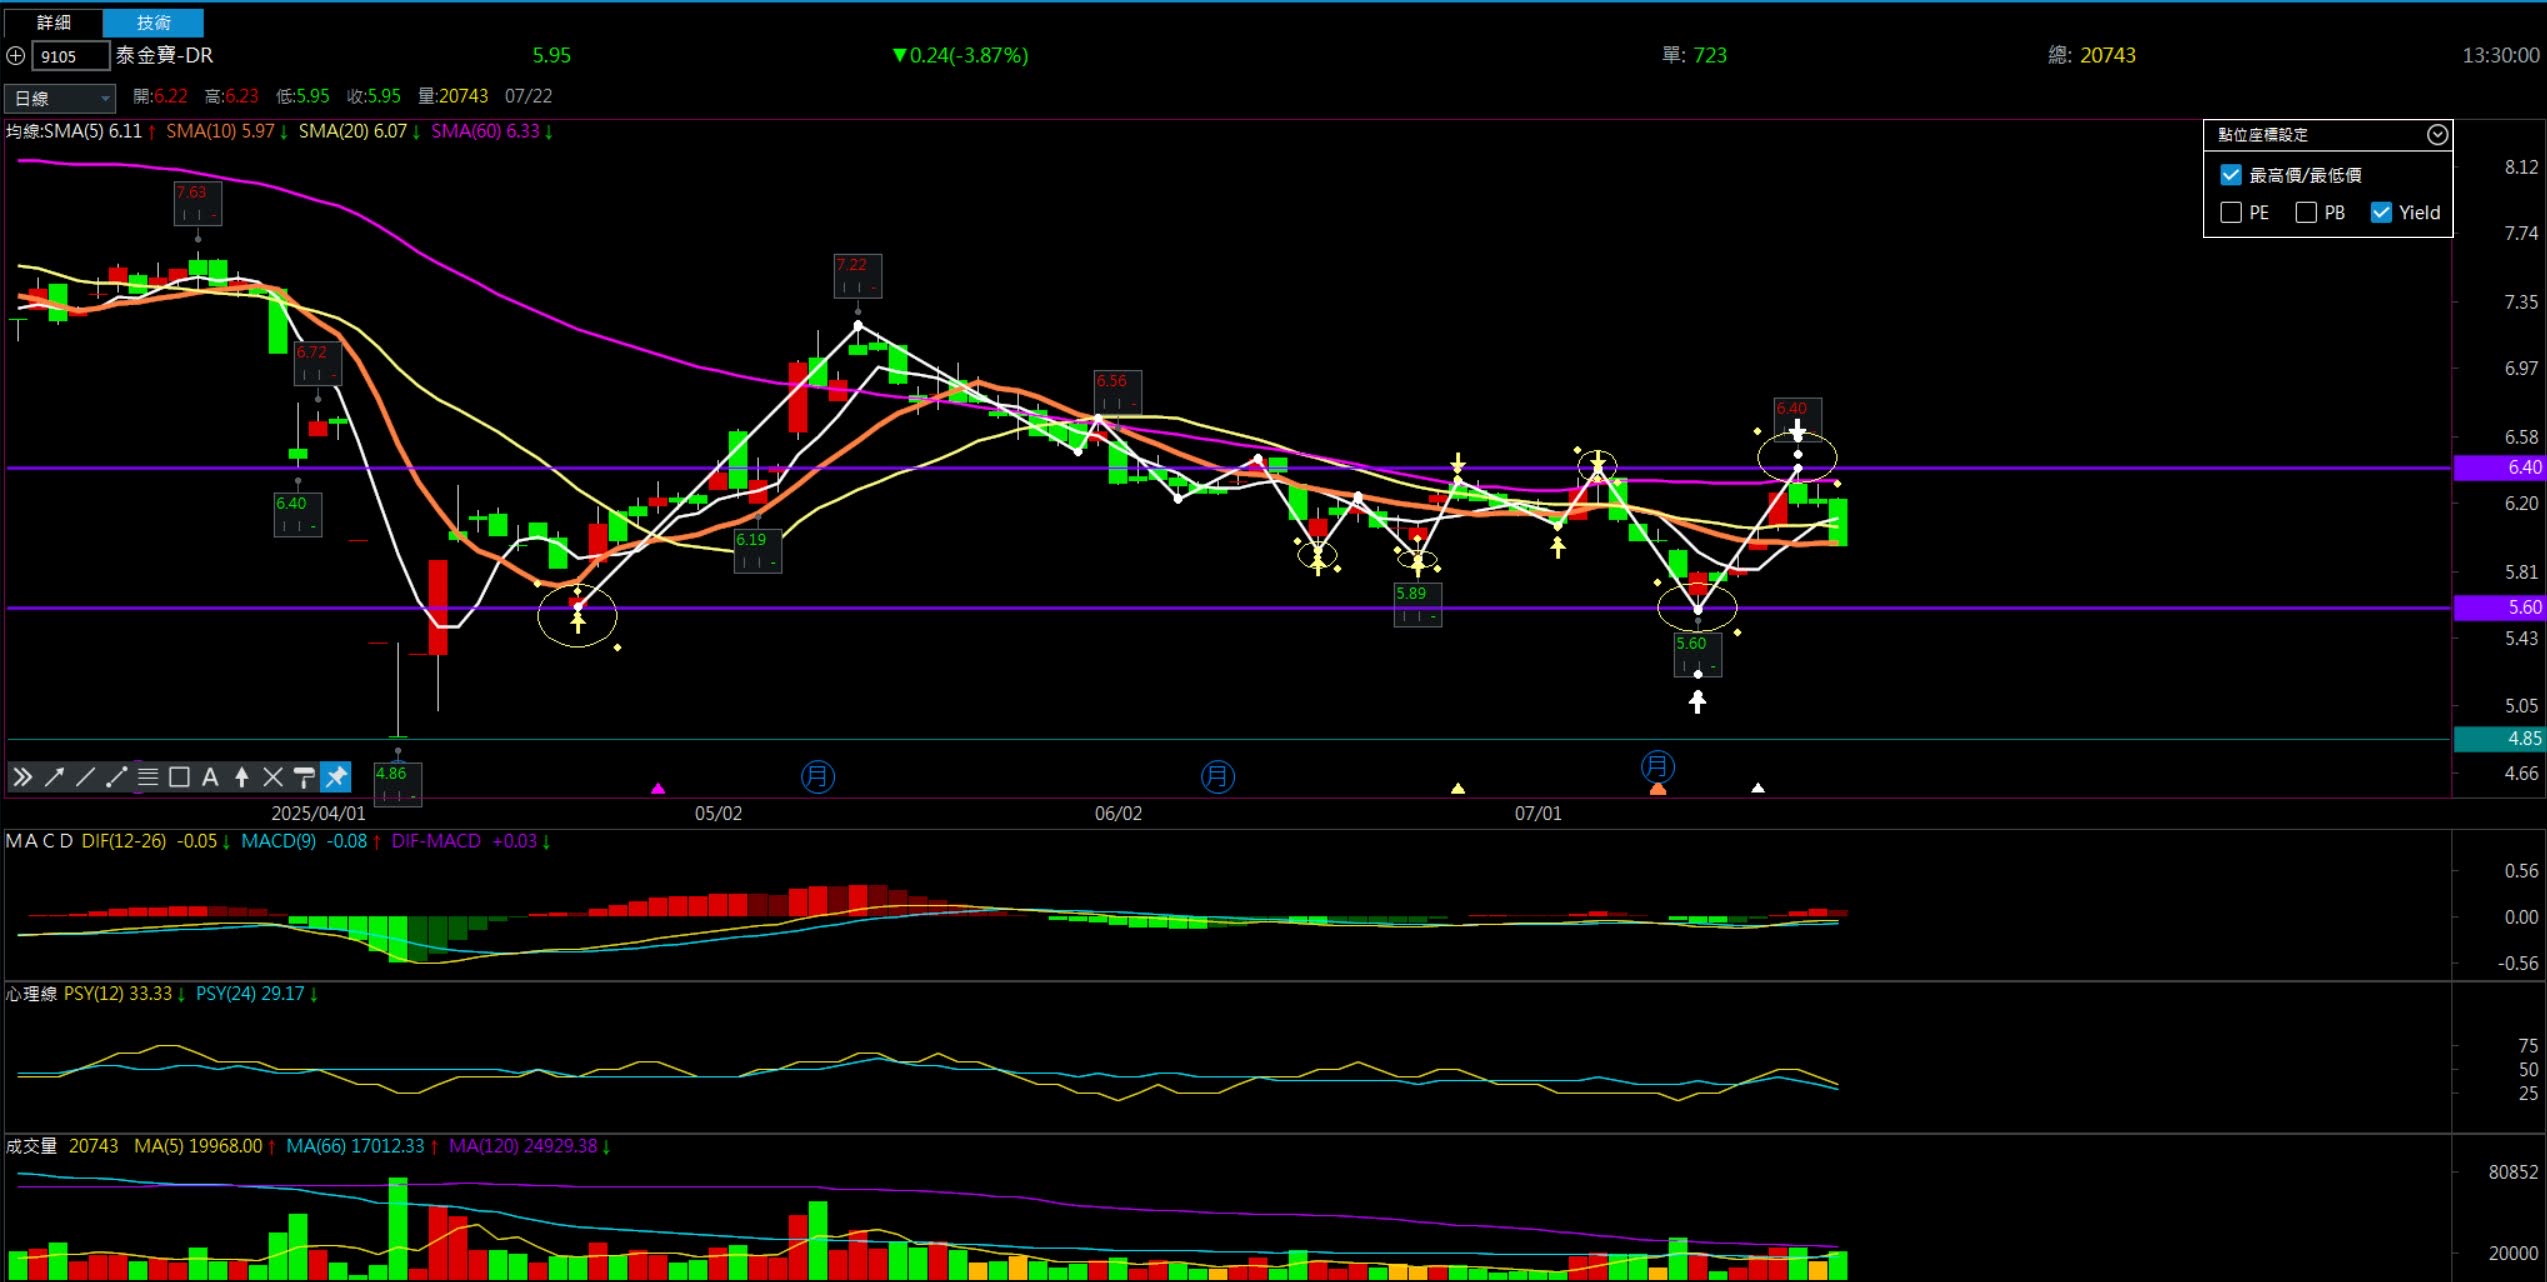Uncheck 最高價/最低價 checkbox
This screenshot has width=2547, height=1282.
click(x=2230, y=175)
